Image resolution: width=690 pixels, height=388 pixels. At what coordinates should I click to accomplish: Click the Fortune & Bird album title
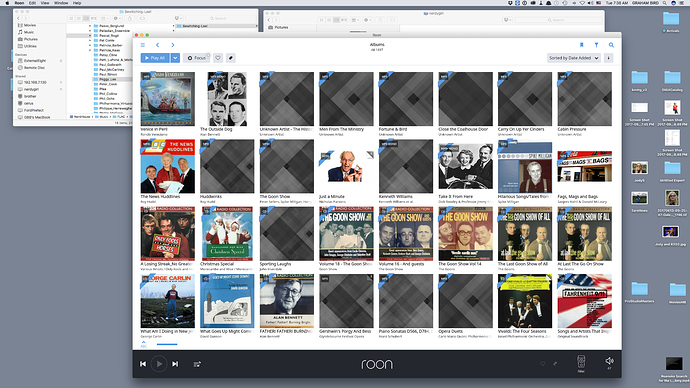393,129
